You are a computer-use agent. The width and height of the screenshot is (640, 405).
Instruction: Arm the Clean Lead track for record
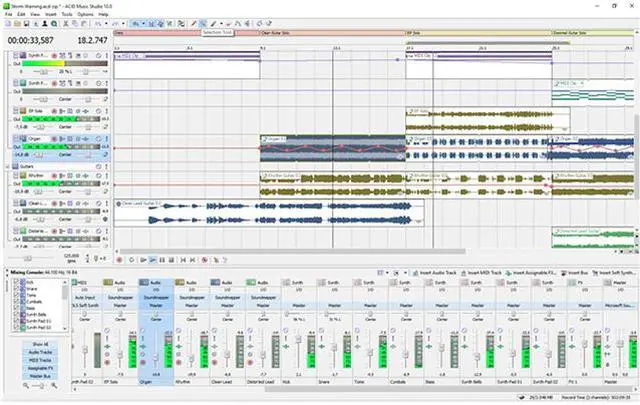[54, 203]
